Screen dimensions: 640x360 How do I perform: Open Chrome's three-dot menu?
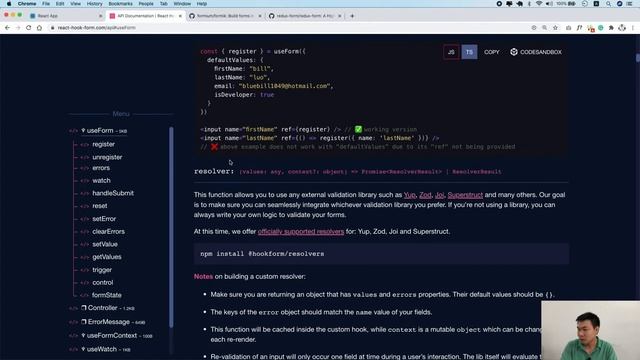tap(633, 28)
